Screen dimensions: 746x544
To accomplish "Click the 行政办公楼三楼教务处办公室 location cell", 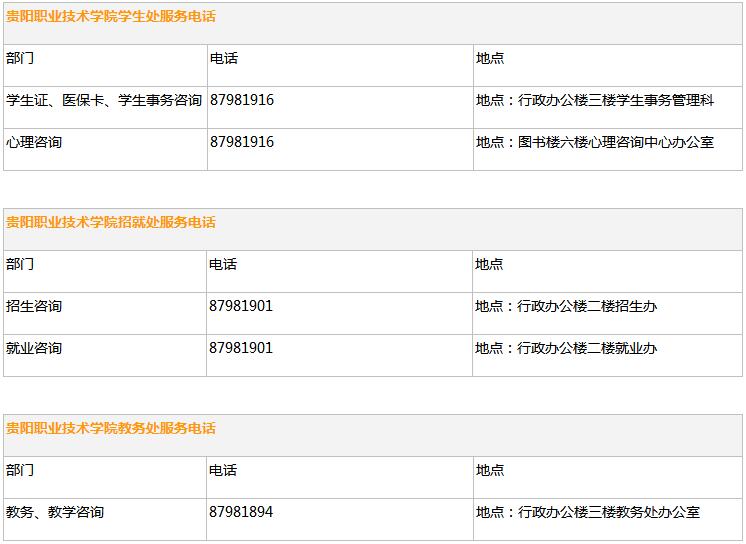I will point(587,513).
